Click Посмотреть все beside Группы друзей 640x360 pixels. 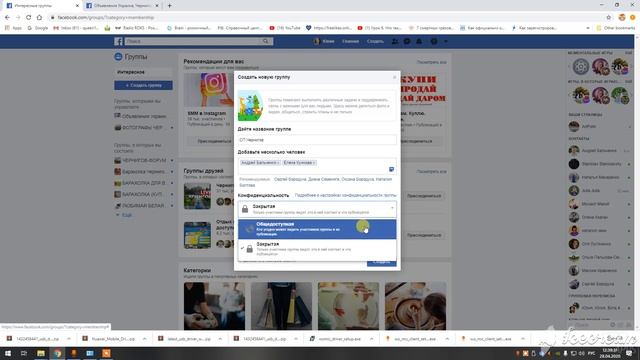click(431, 171)
